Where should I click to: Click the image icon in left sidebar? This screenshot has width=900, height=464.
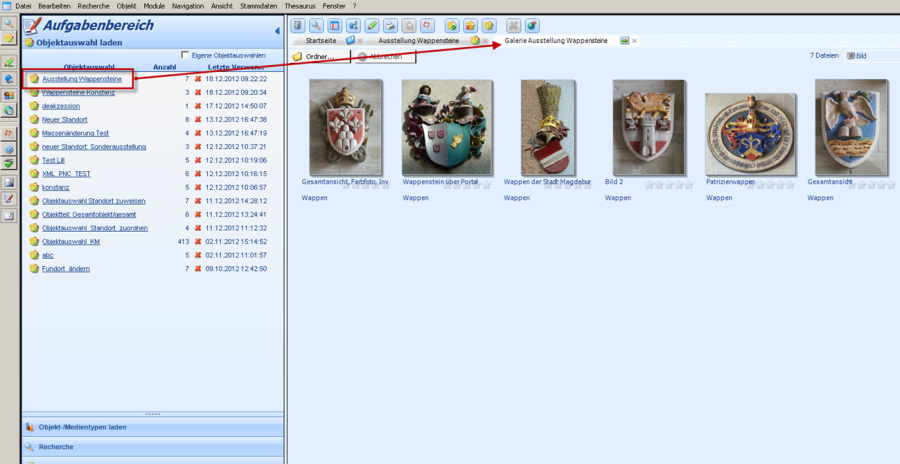click(x=9, y=183)
